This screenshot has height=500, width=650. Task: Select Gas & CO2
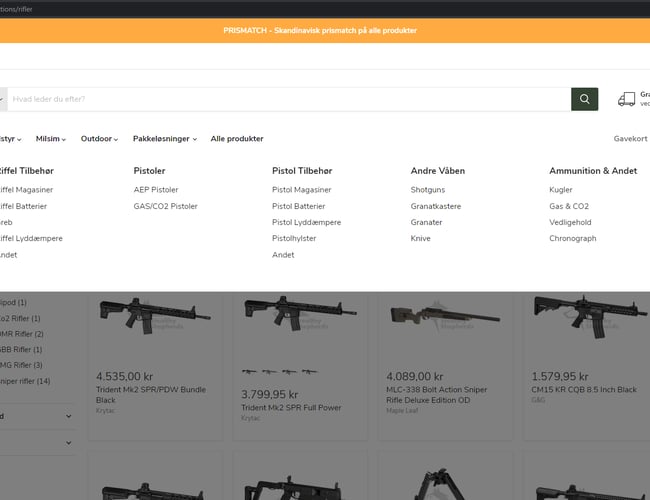tap(569, 206)
